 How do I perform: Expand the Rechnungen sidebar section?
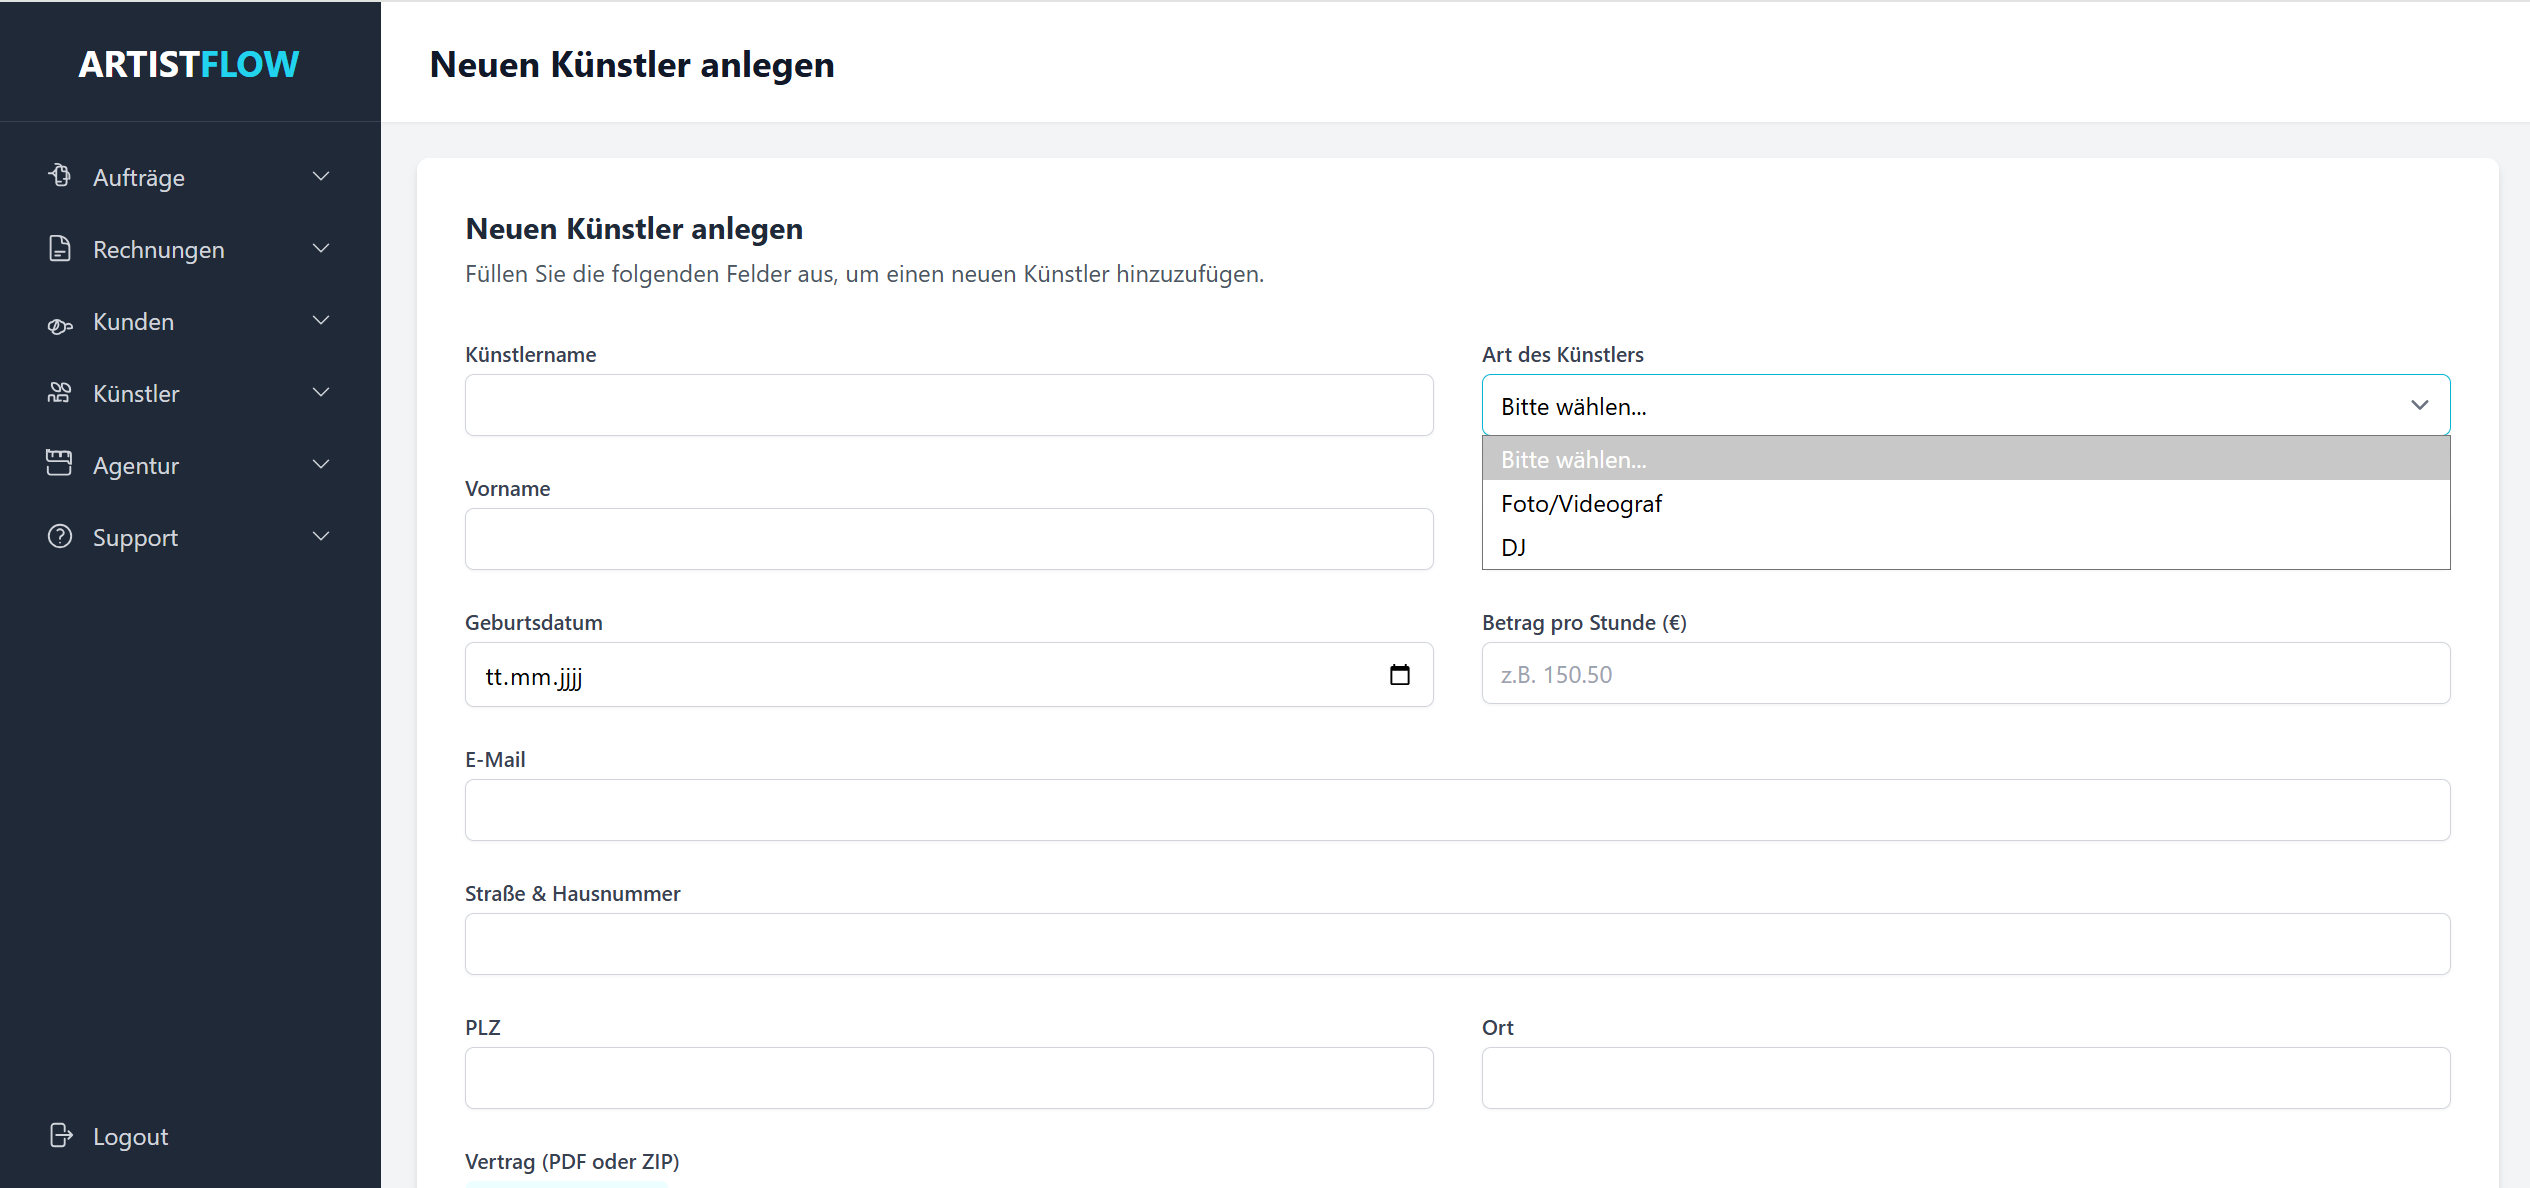(320, 248)
